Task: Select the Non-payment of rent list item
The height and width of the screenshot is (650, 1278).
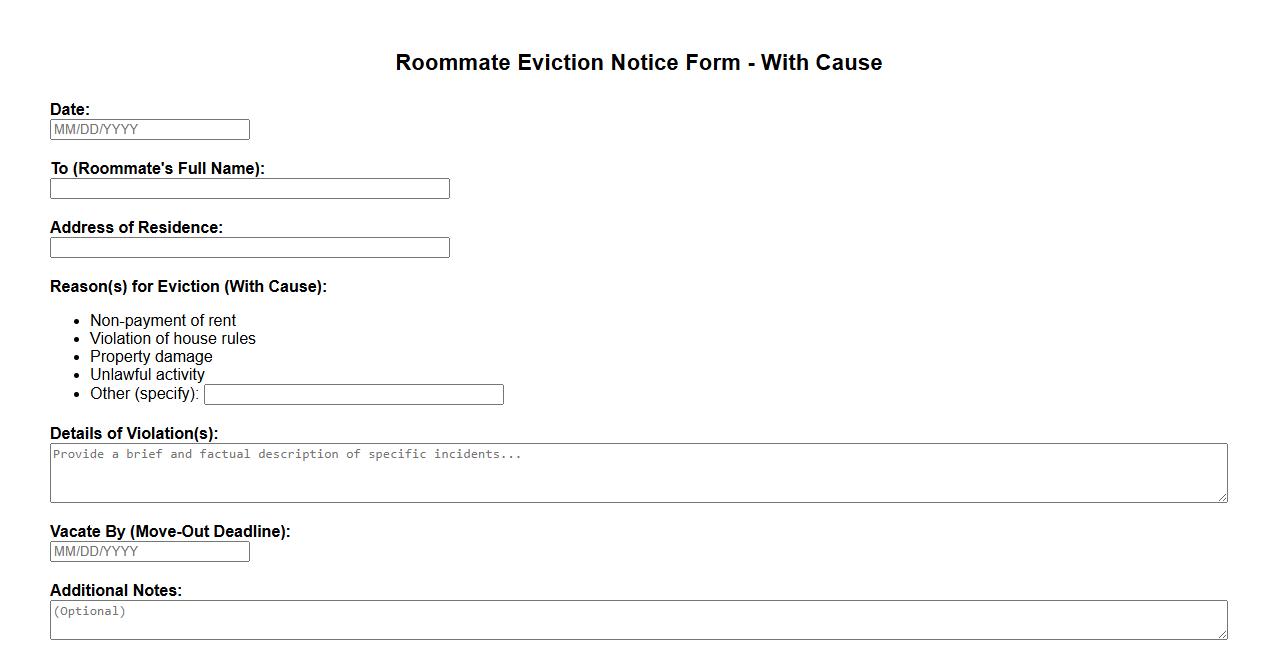Action: coord(162,320)
